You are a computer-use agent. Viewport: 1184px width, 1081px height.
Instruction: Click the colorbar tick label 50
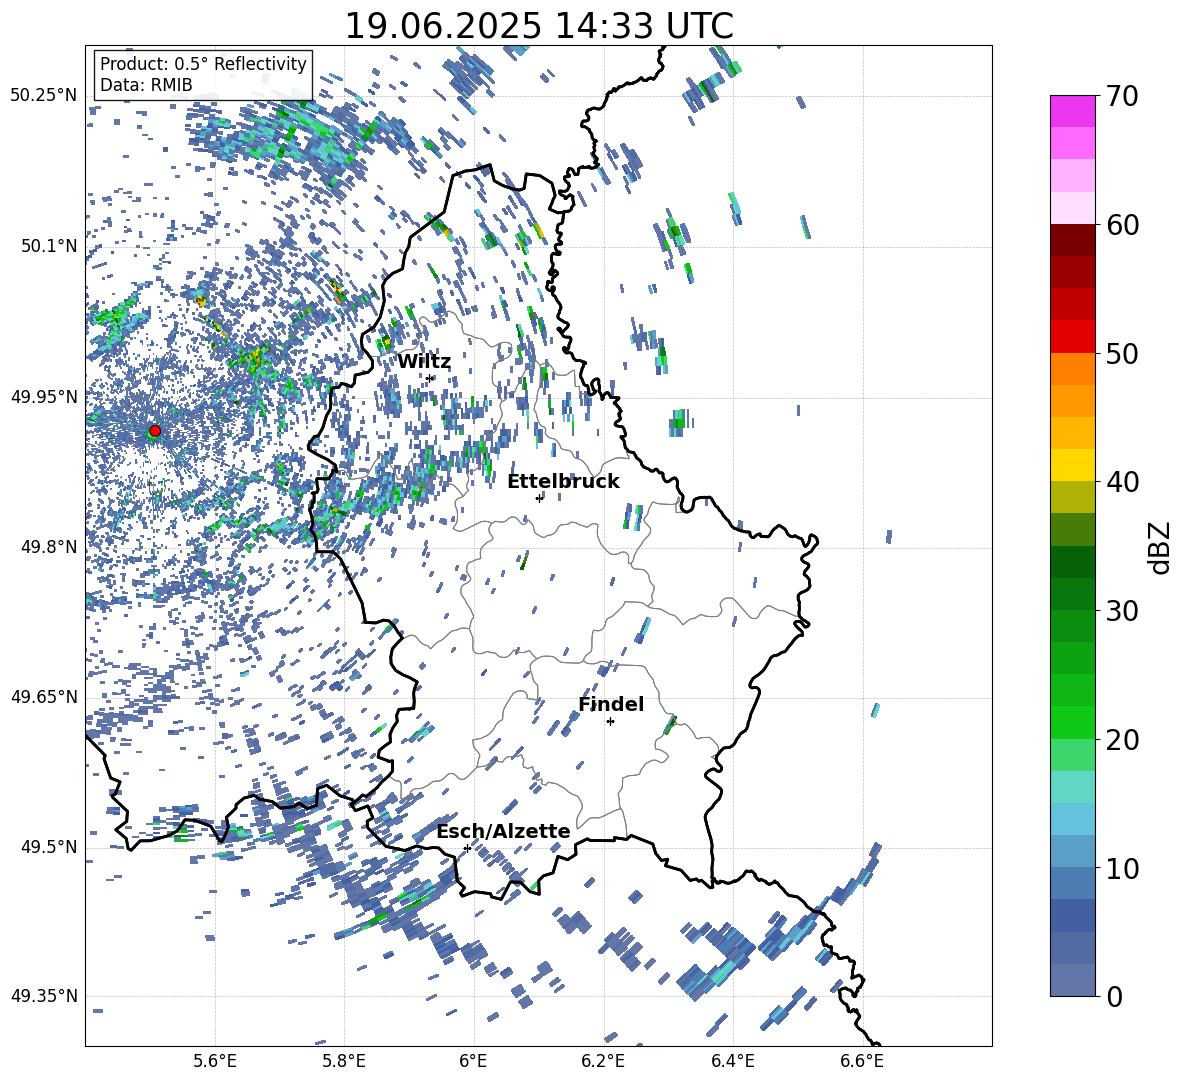tap(1122, 354)
